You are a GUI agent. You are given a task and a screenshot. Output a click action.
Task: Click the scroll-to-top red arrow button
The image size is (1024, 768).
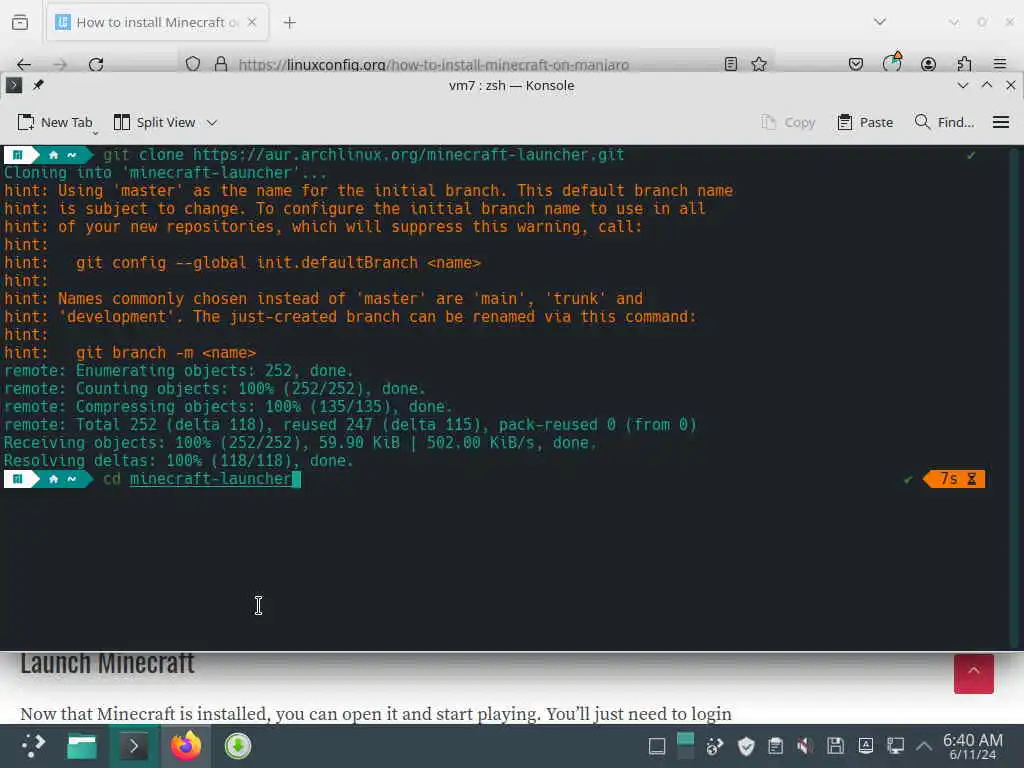pyautogui.click(x=973, y=673)
